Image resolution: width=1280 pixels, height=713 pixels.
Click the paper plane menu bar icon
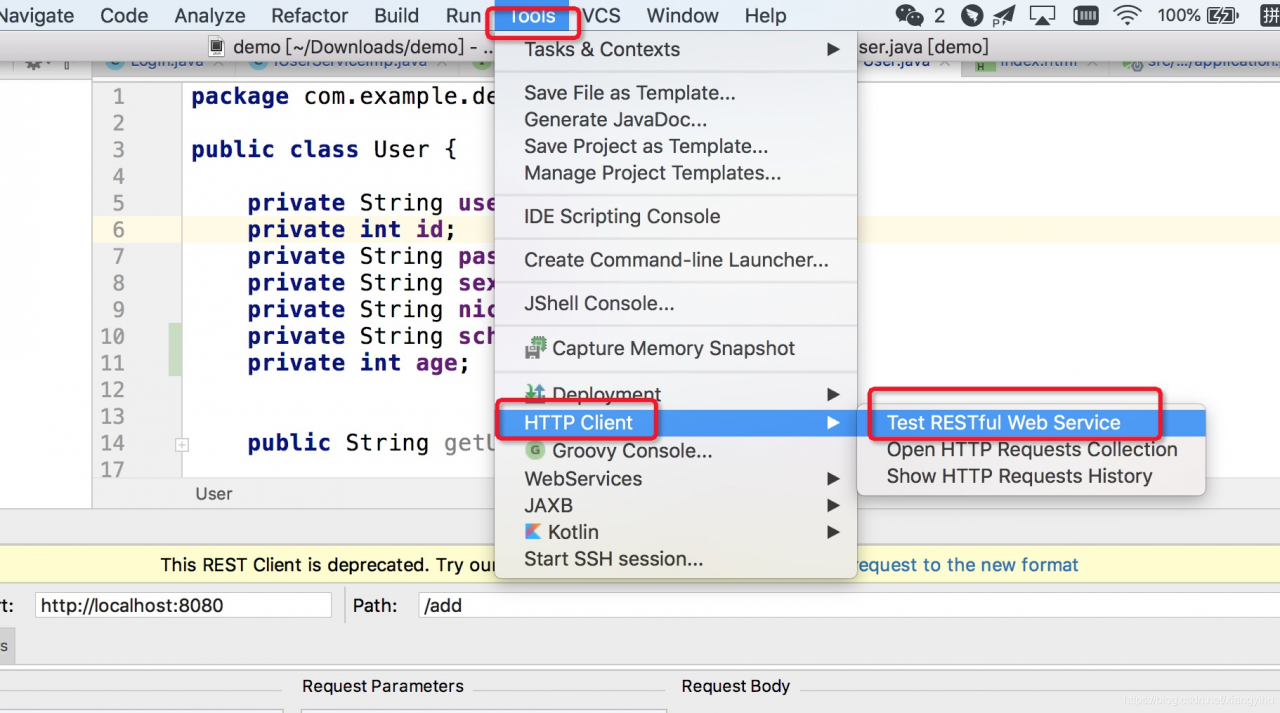pyautogui.click(x=1004, y=15)
